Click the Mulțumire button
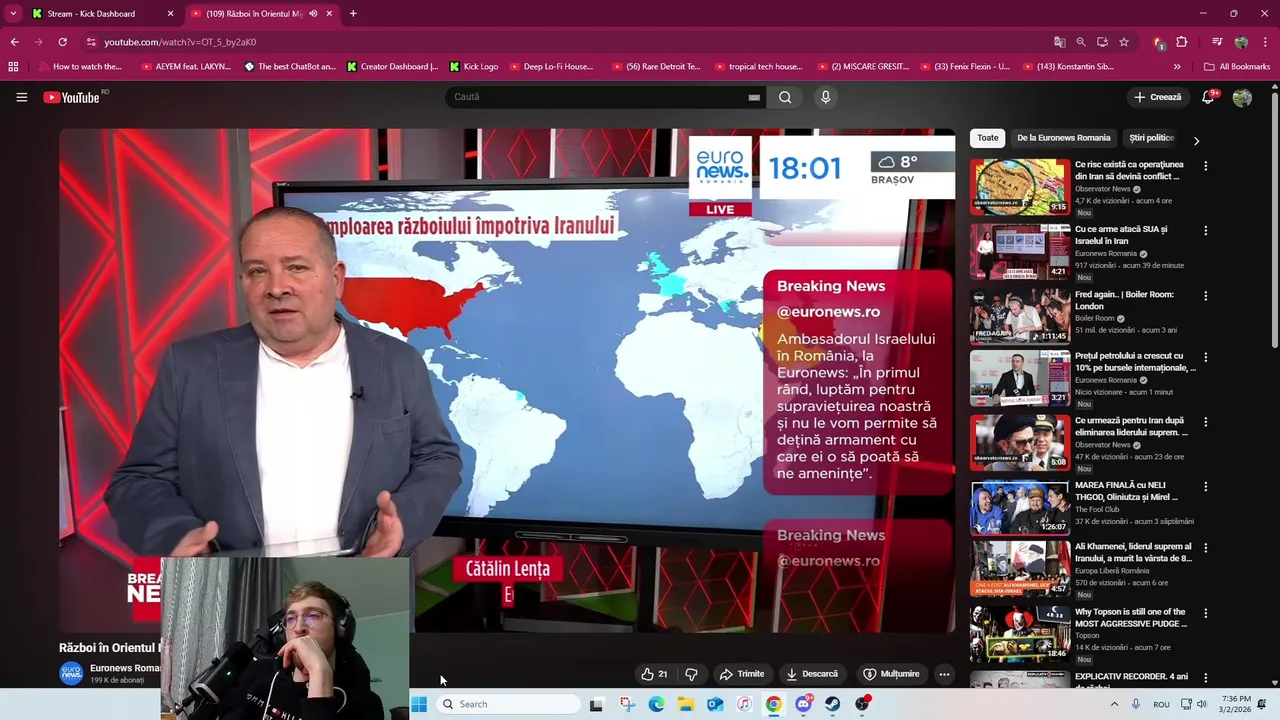1280x720 pixels. 891,674
